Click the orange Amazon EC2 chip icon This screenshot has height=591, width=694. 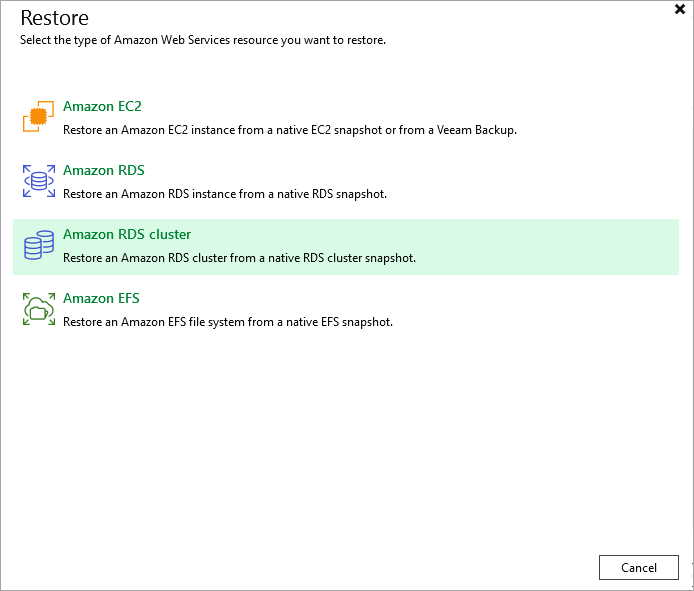pyautogui.click(x=39, y=117)
